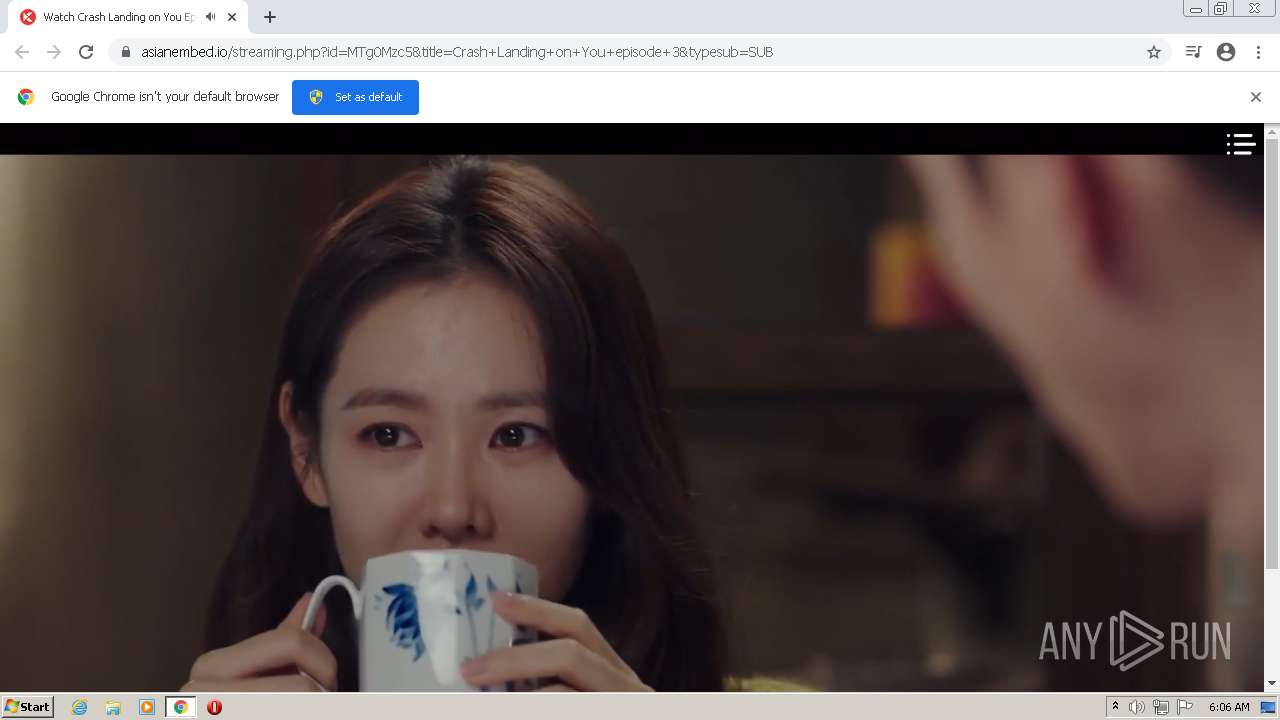Restore down the Chrome window

[1221, 9]
